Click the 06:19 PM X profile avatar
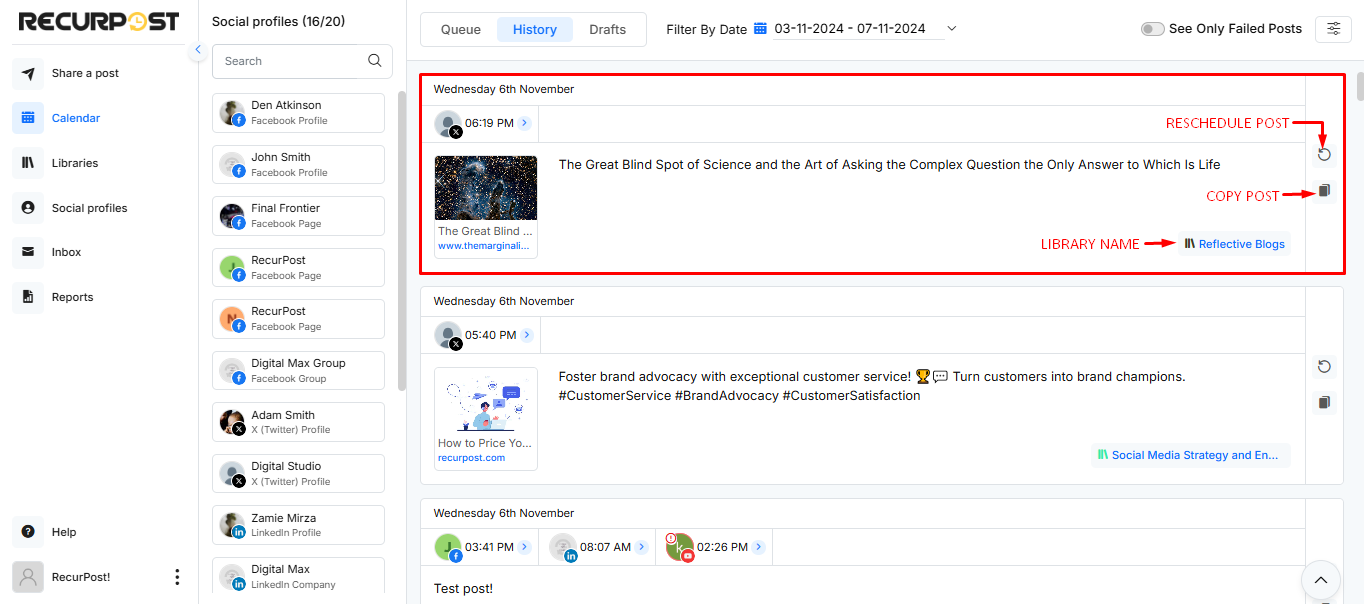The height and width of the screenshot is (604, 1364). click(449, 125)
